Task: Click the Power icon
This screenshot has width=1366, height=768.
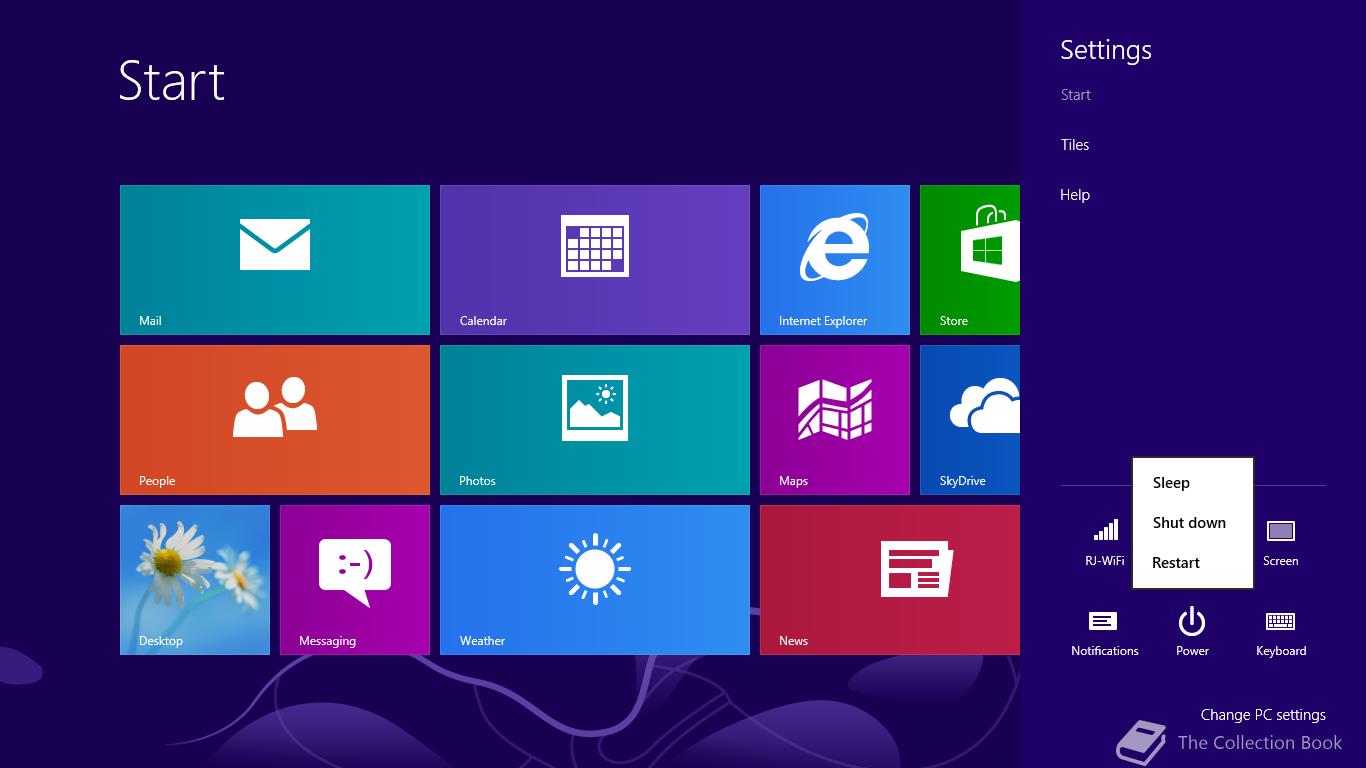Action: pos(1192,632)
